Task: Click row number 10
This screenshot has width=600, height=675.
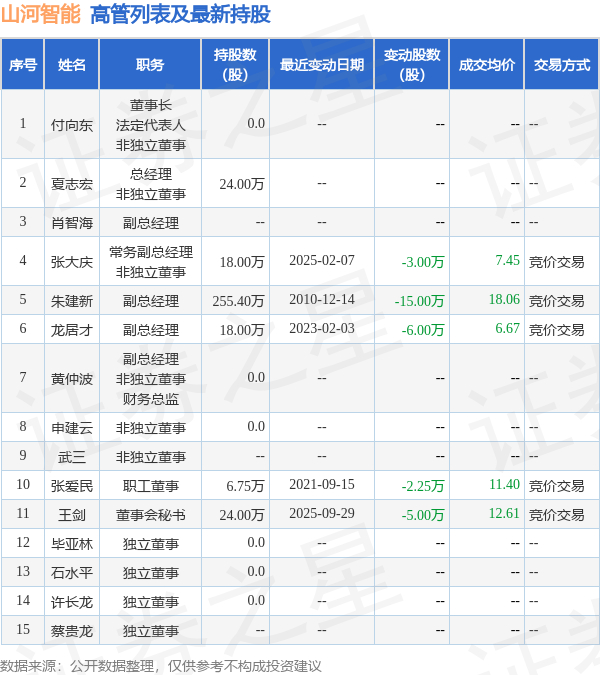Action: click(23, 484)
